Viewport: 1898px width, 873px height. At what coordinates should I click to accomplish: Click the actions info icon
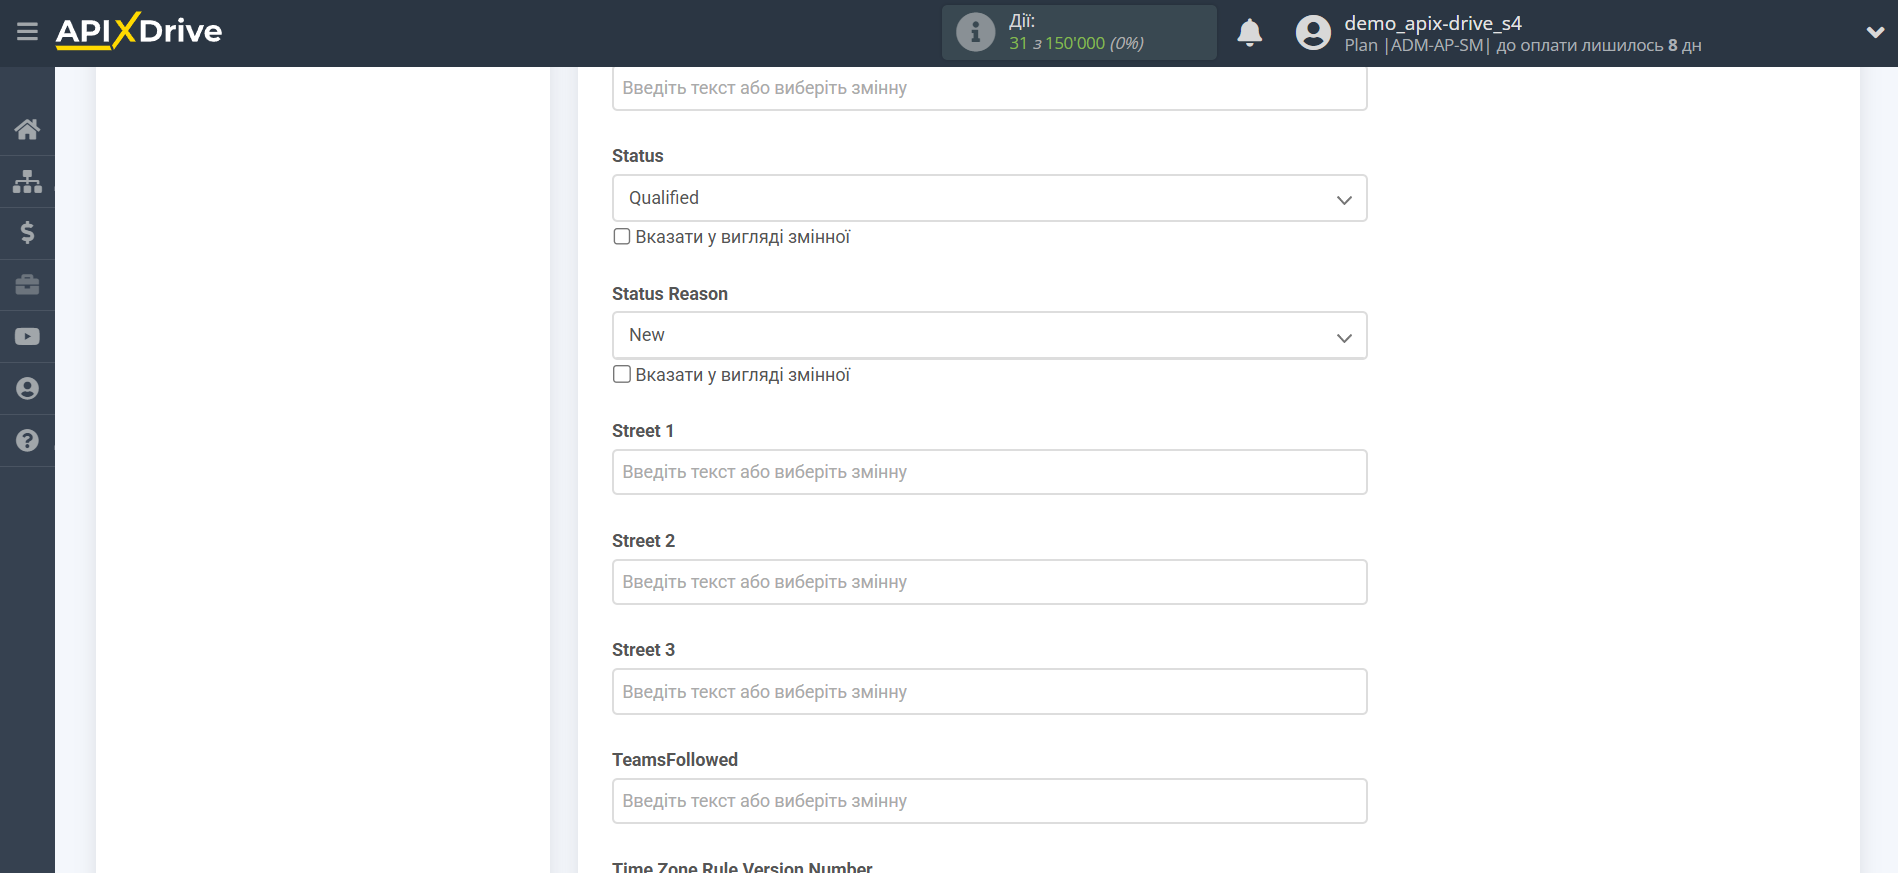tap(975, 33)
